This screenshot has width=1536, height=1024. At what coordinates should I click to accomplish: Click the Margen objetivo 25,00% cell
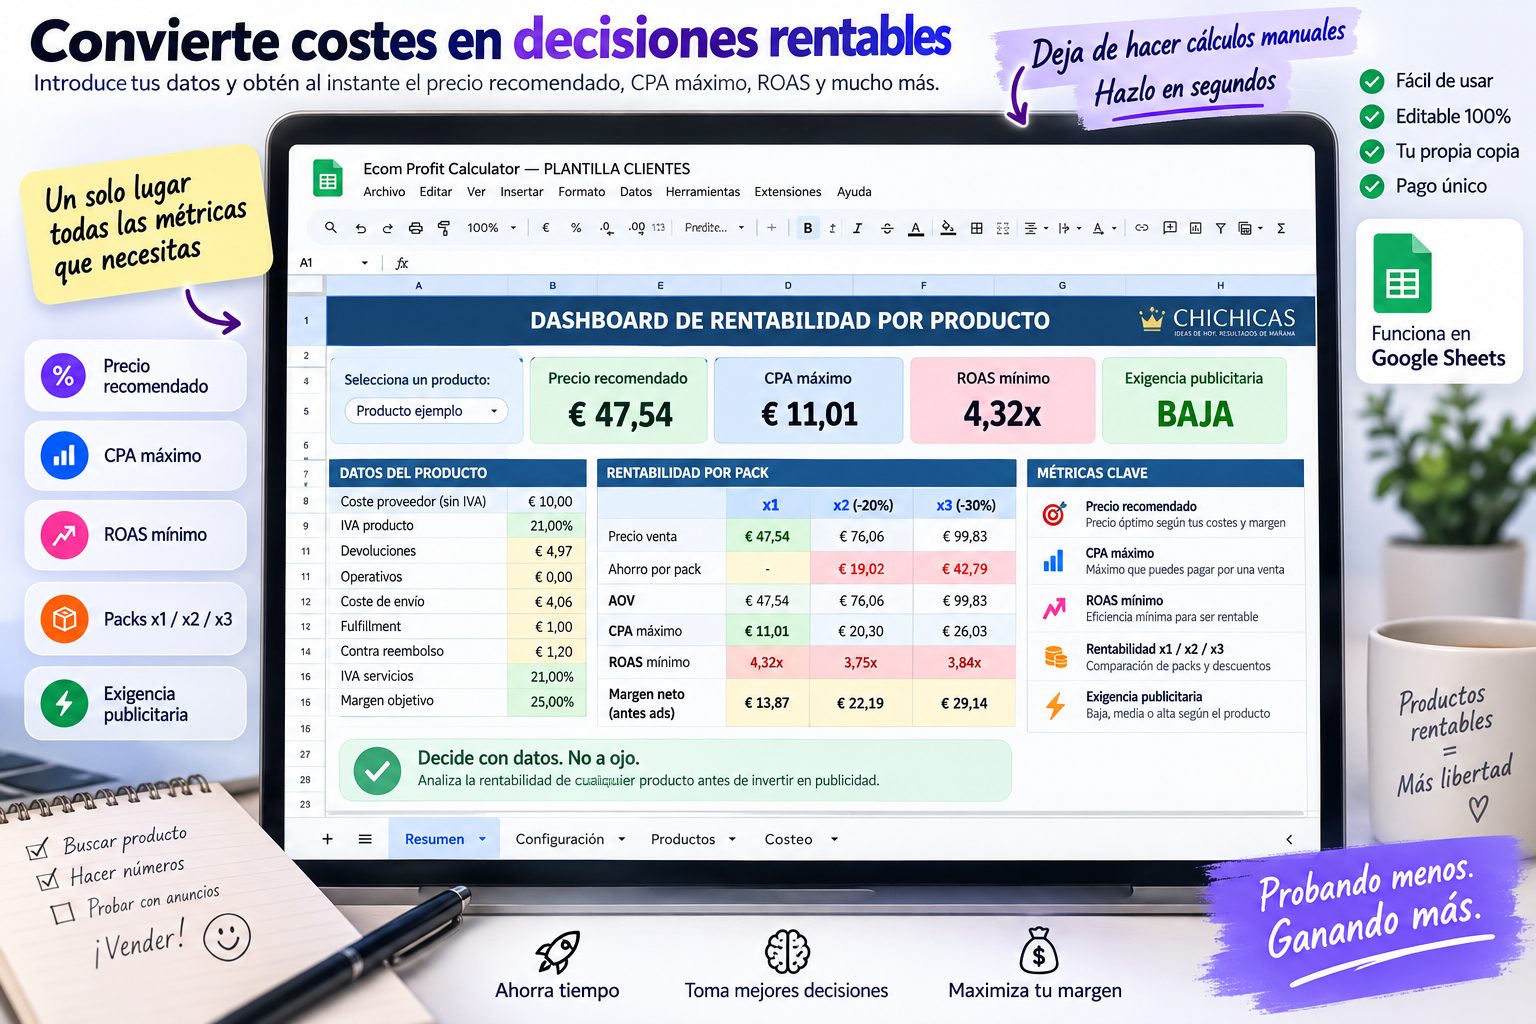[546, 702]
